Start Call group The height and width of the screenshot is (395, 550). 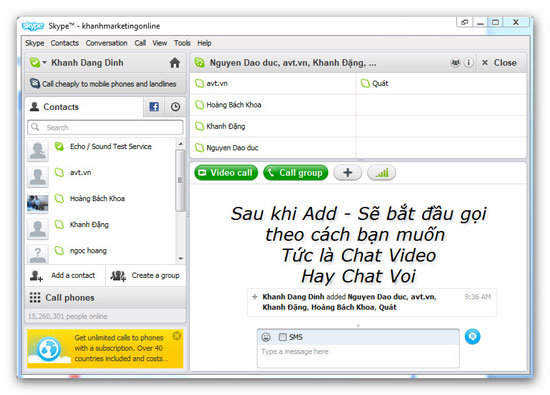(x=295, y=173)
